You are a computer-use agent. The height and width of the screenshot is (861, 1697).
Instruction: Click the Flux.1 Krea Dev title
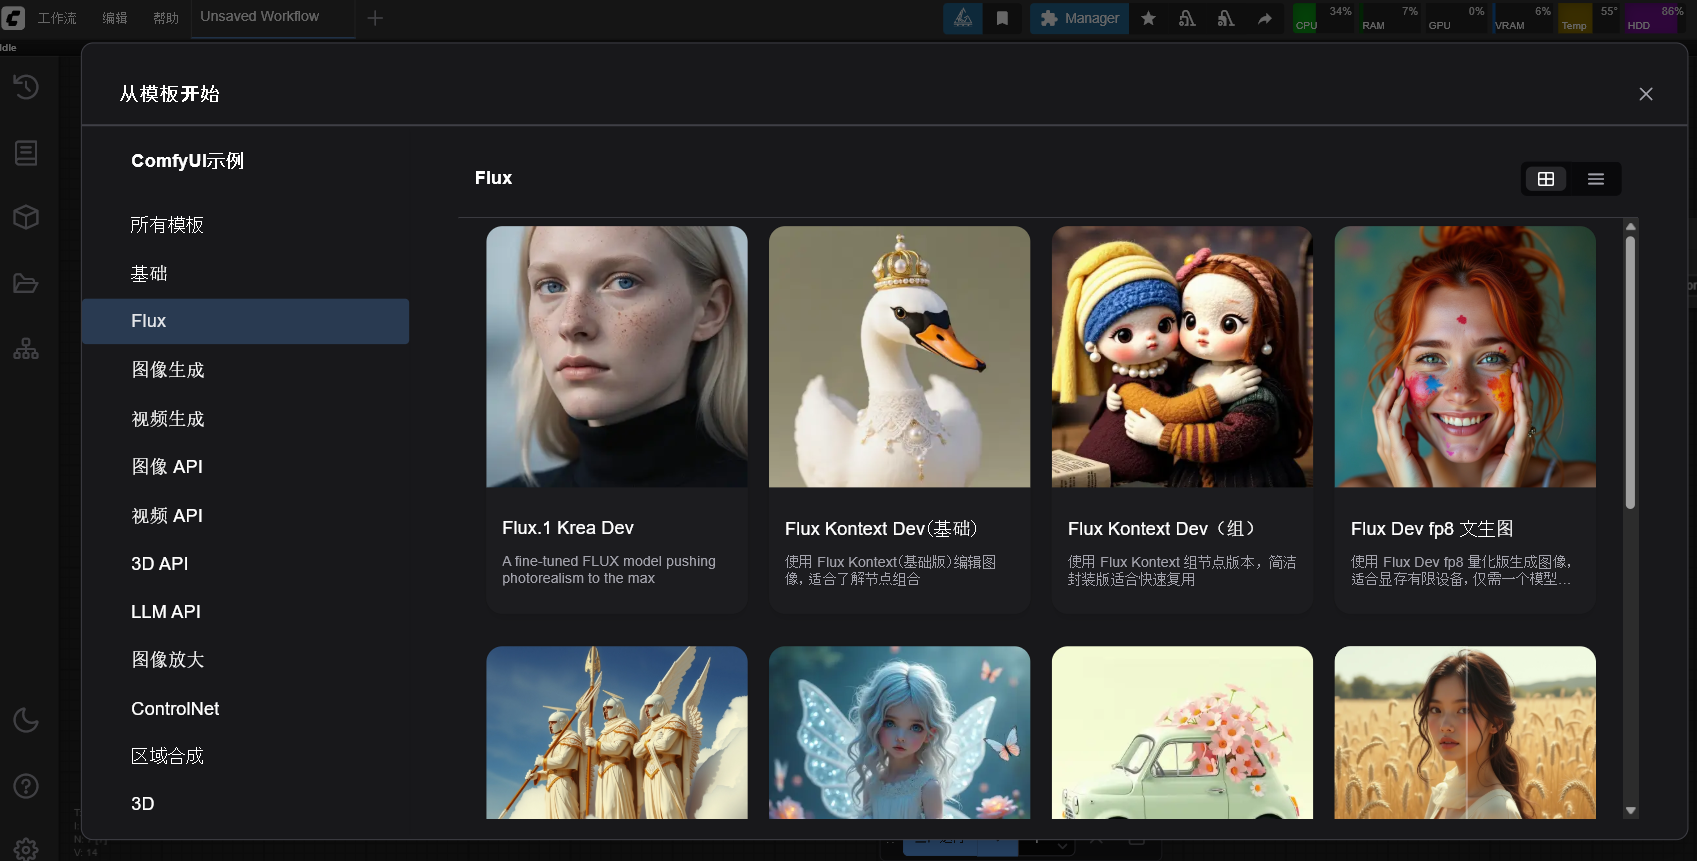[568, 528]
